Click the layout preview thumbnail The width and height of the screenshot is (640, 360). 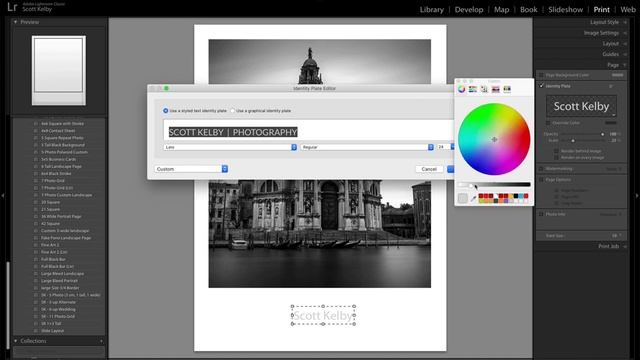(59, 70)
